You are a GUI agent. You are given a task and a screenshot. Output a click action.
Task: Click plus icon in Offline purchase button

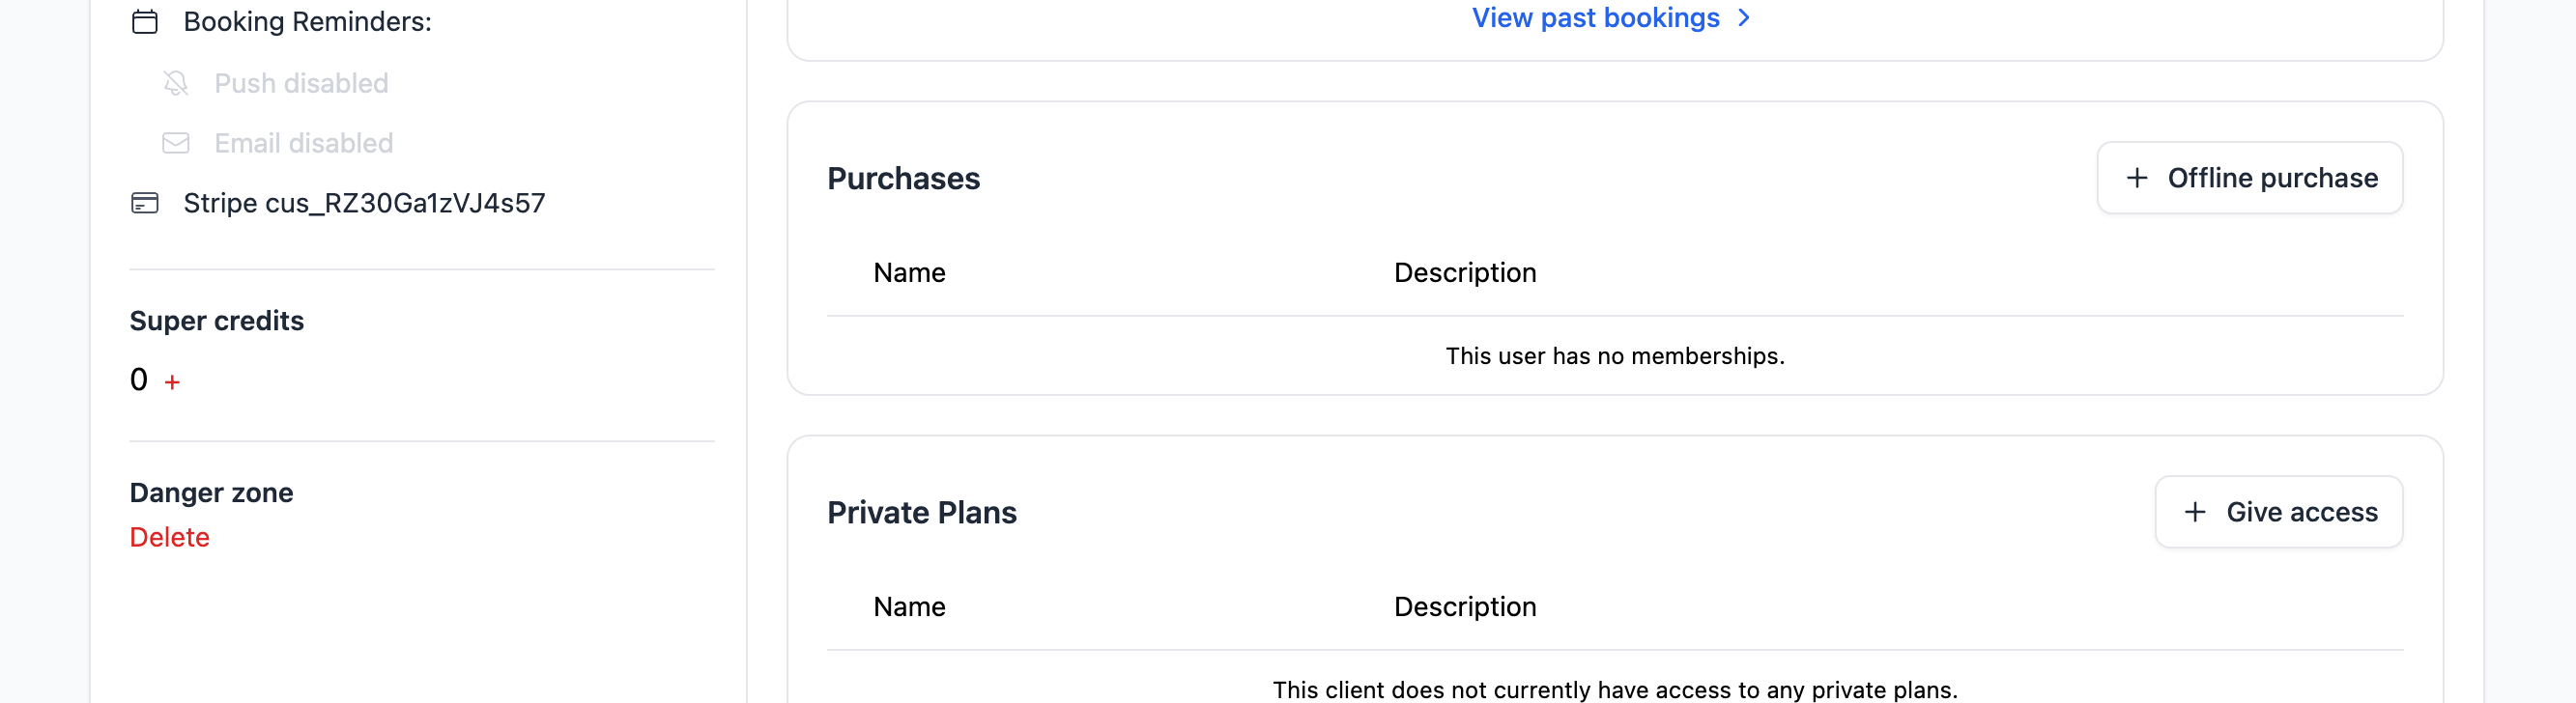point(2137,178)
